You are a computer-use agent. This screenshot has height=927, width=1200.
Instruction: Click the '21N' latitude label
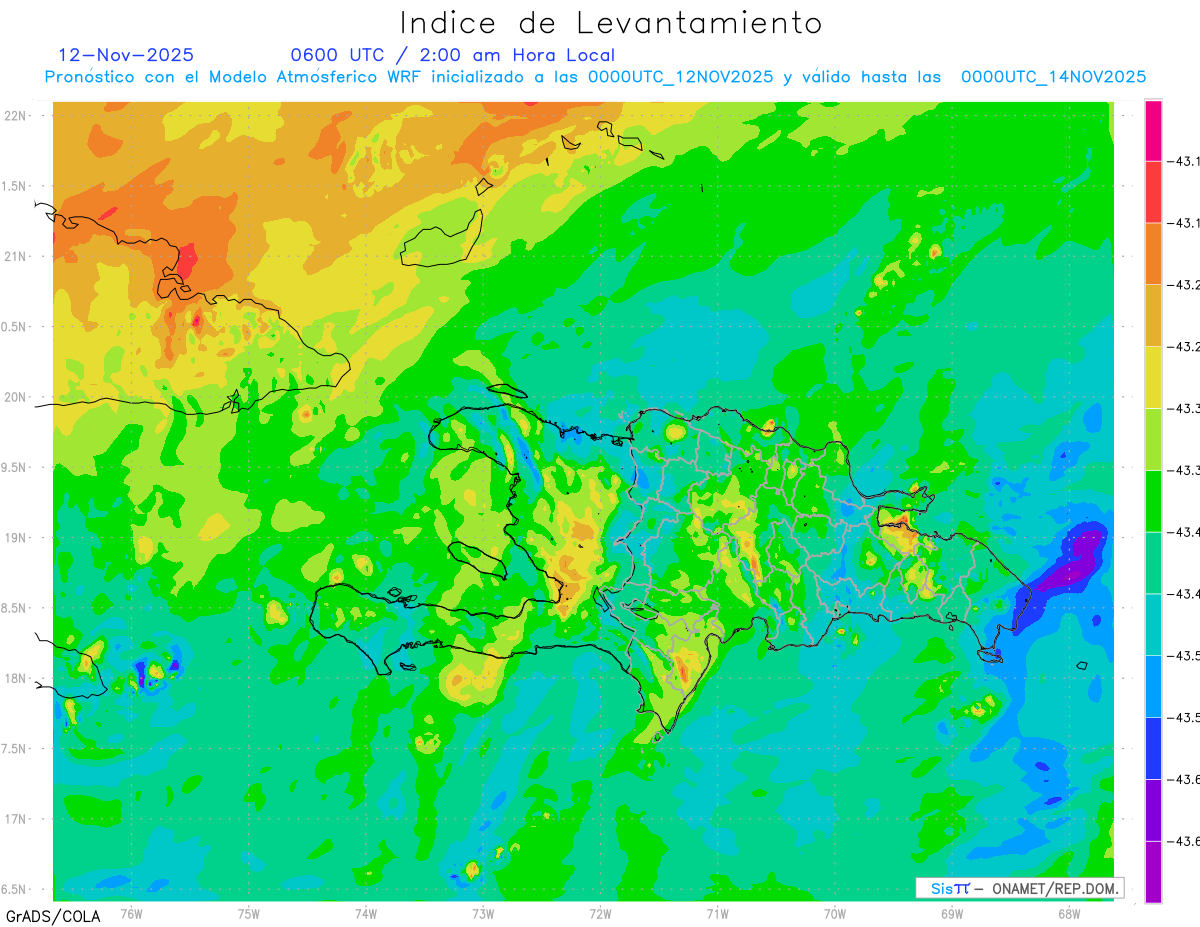click(16, 257)
